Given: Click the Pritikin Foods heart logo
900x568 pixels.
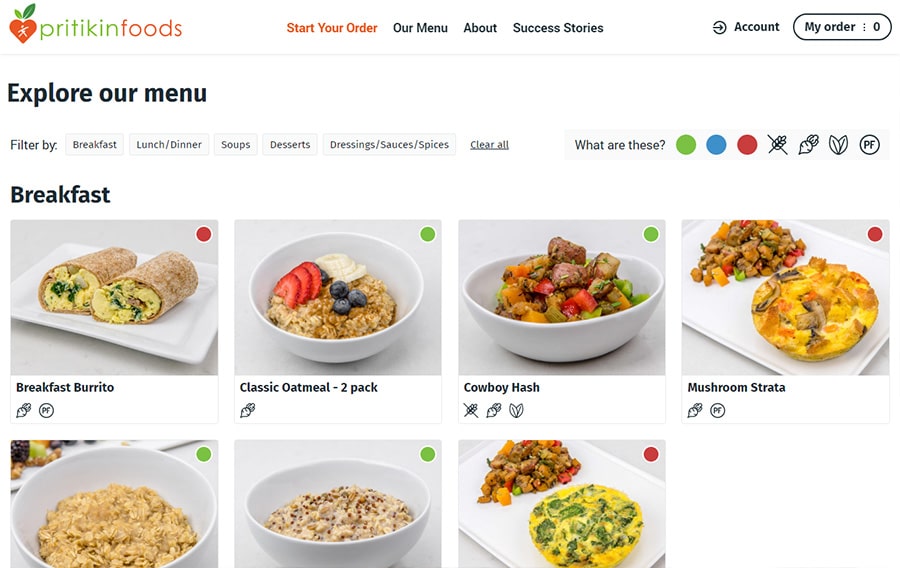Looking at the screenshot, I should coord(23,24).
